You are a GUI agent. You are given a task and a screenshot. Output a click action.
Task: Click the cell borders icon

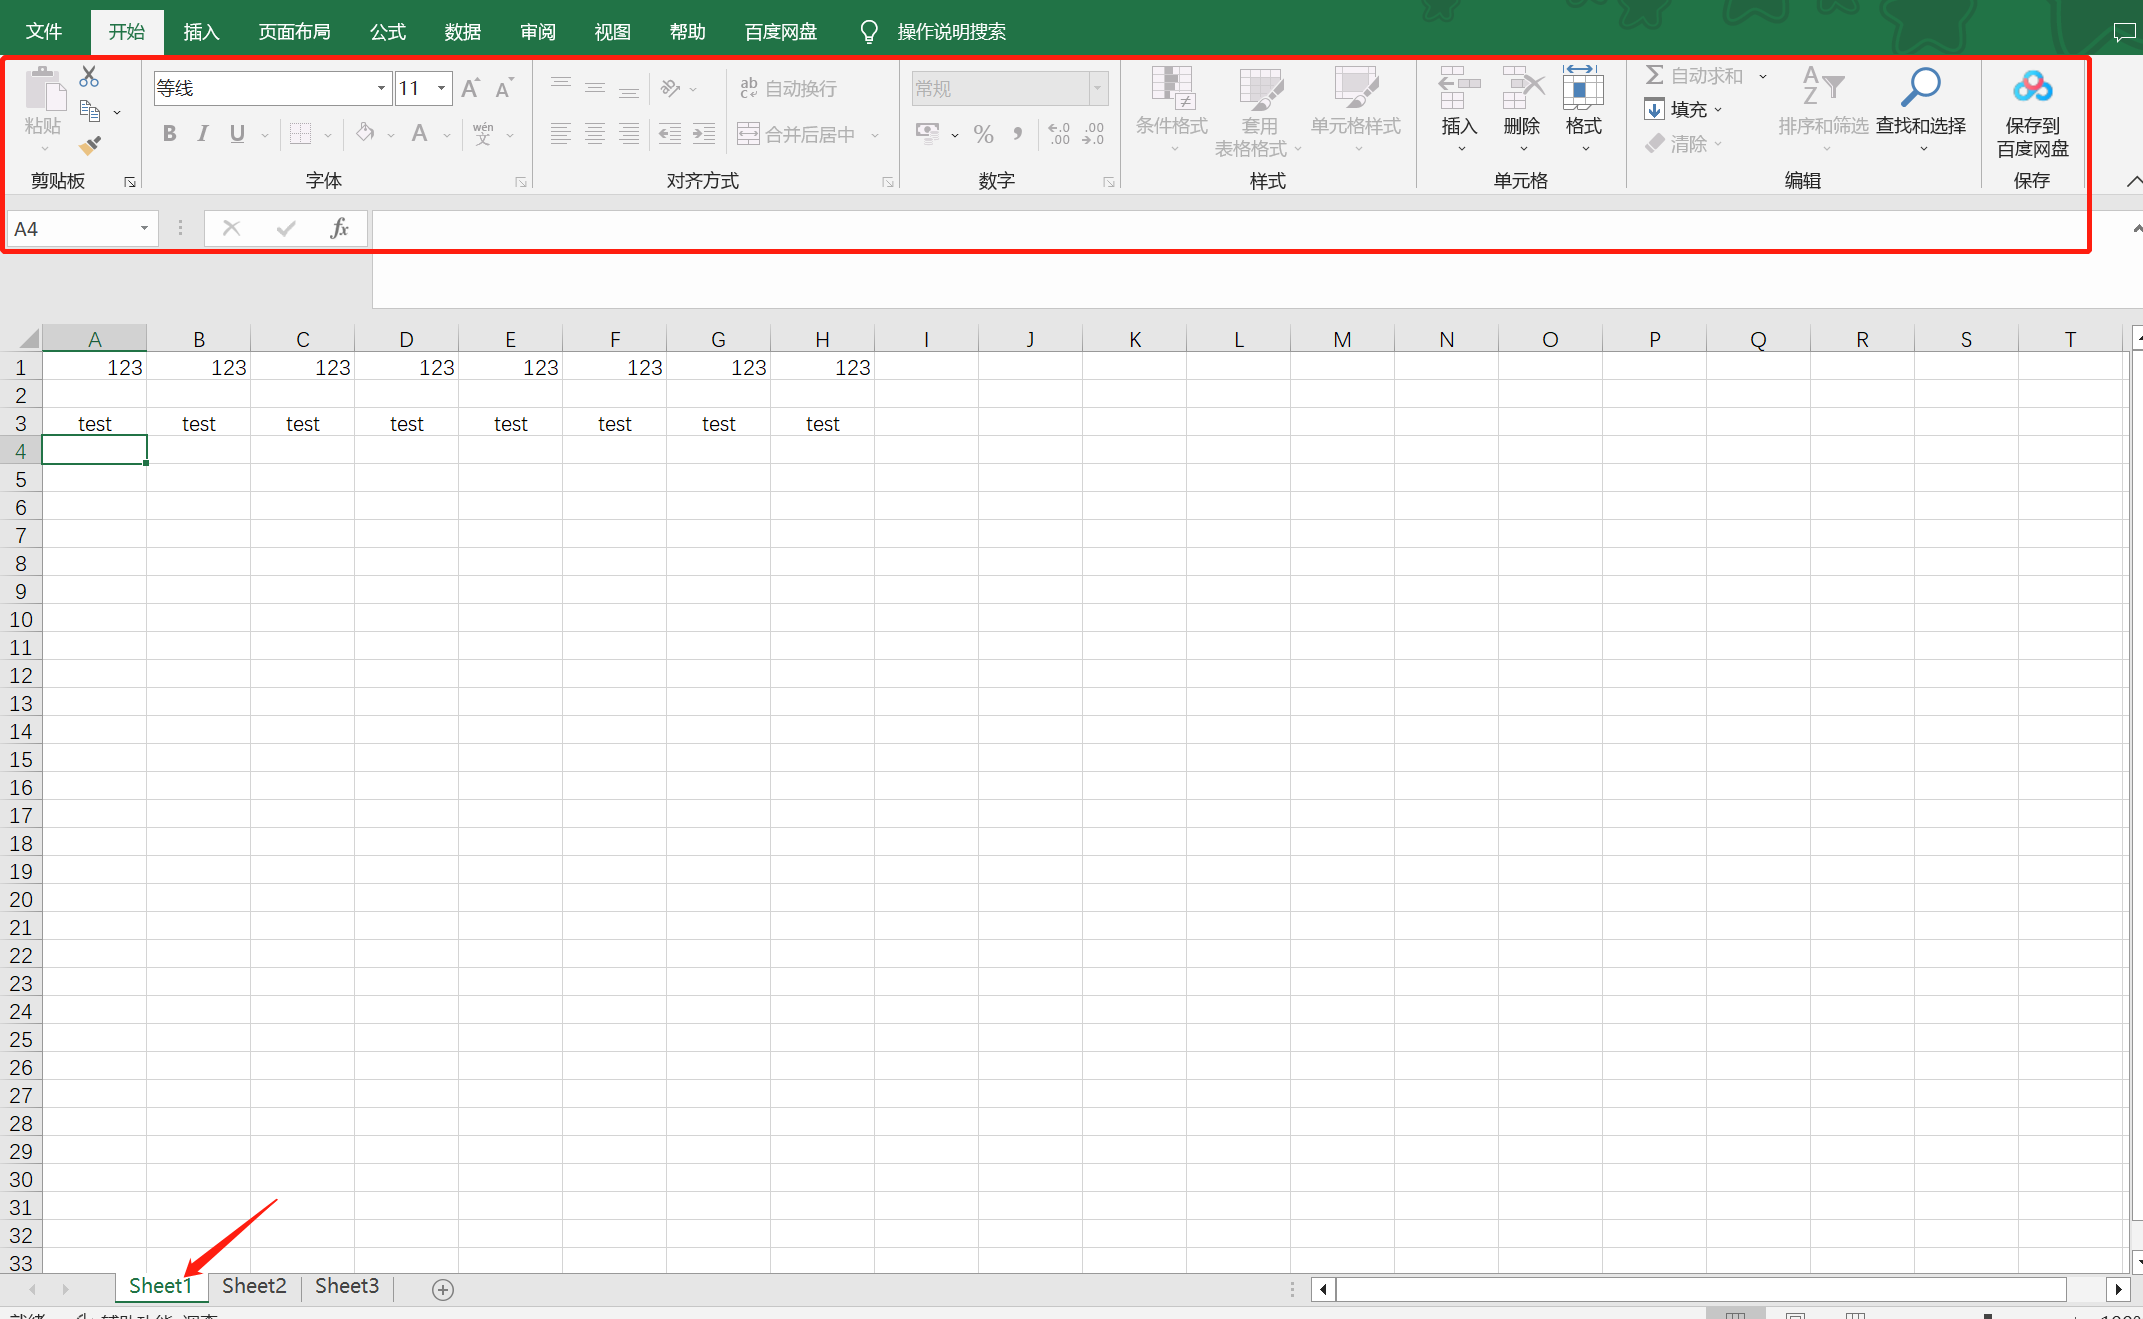pos(300,134)
